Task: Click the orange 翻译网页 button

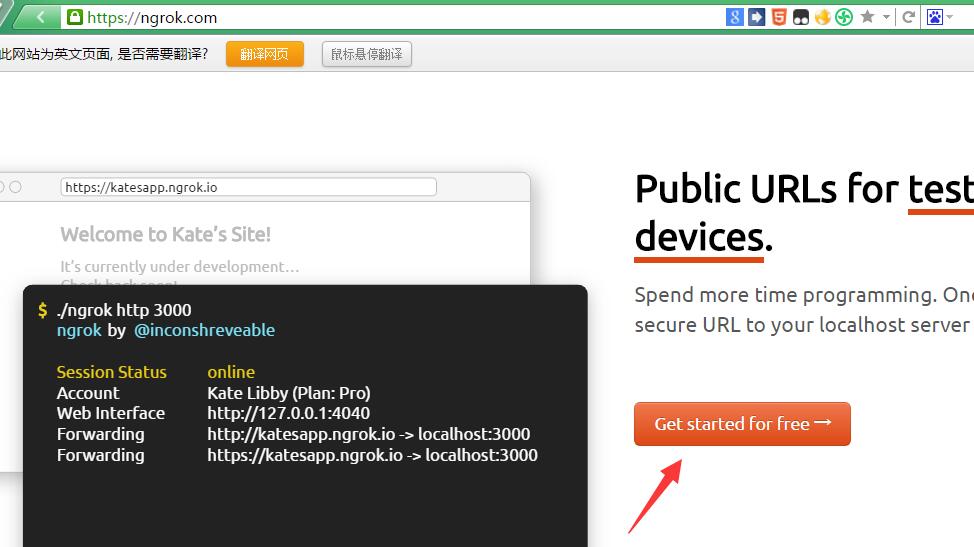Action: (265, 54)
